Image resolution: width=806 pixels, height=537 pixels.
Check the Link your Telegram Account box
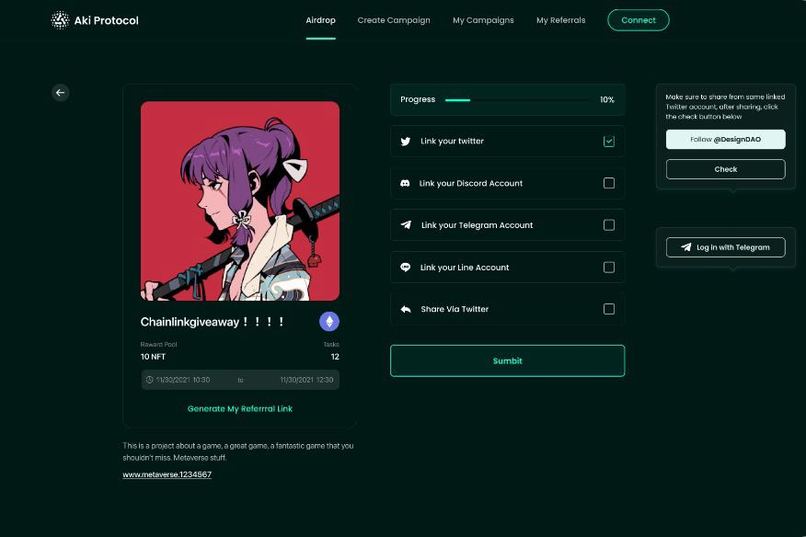[x=609, y=225]
